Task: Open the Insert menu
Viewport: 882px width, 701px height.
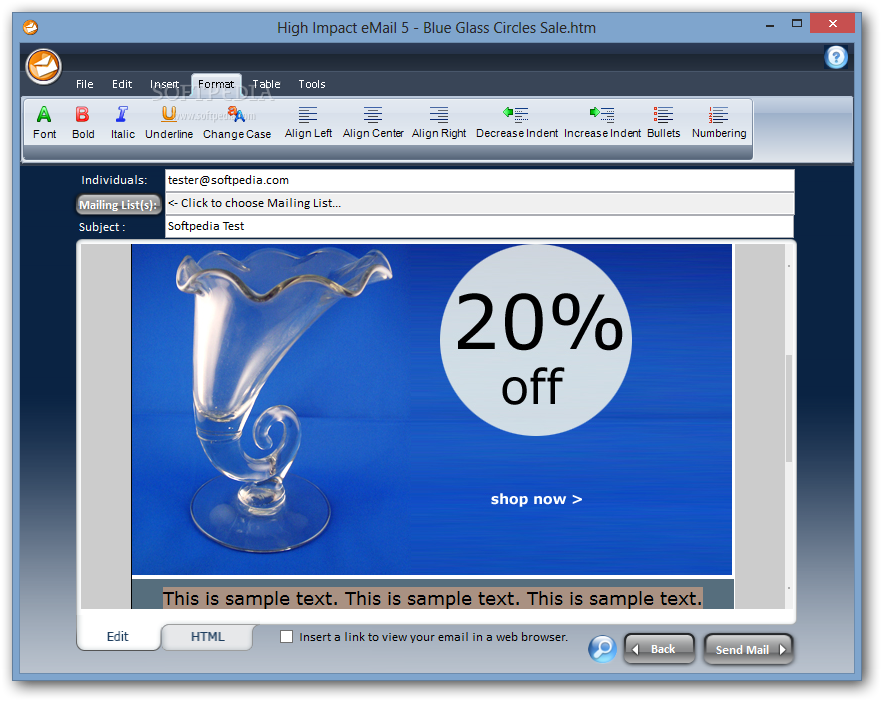Action: pos(164,84)
